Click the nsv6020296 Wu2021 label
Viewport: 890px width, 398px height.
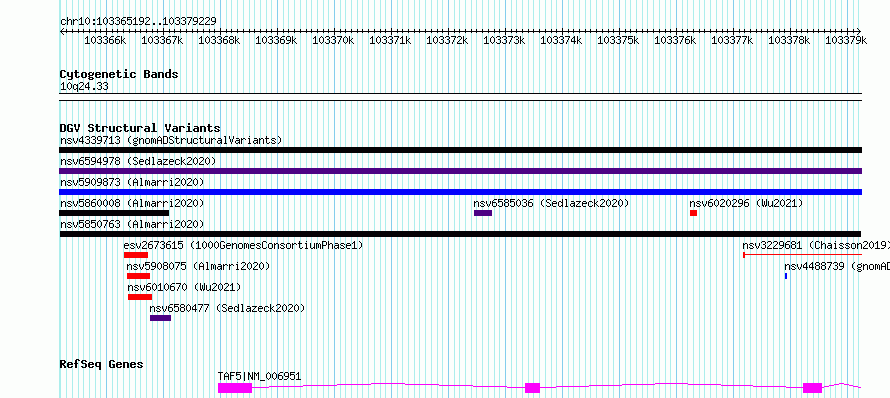click(x=746, y=203)
